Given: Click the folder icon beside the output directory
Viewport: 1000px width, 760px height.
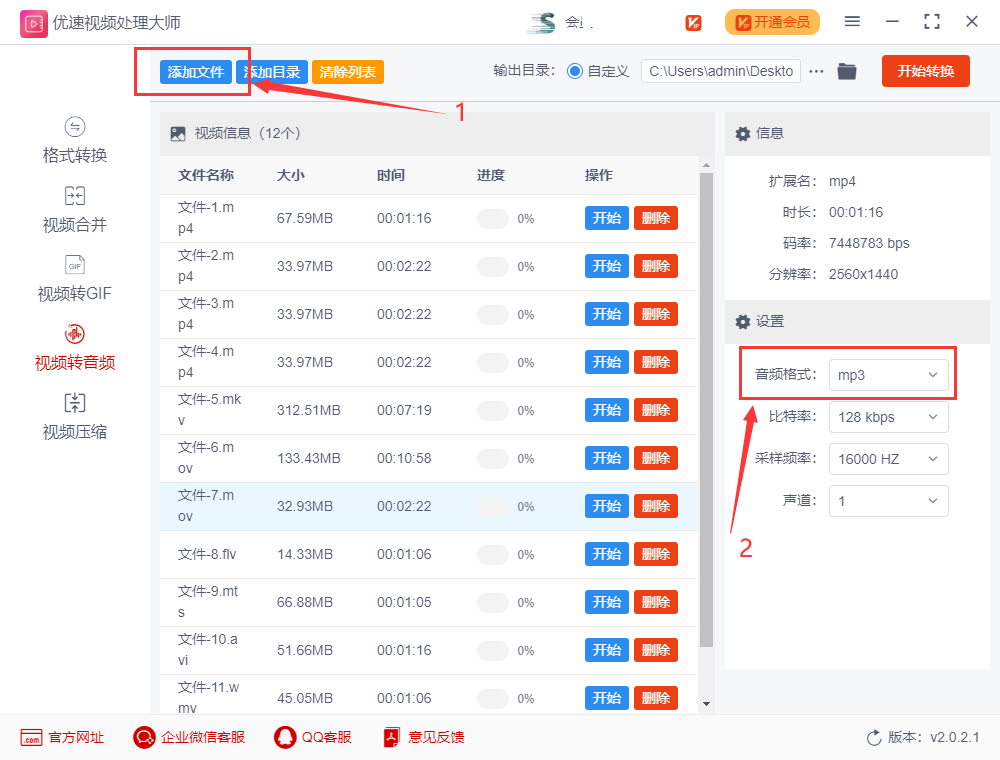Looking at the screenshot, I should [847, 71].
